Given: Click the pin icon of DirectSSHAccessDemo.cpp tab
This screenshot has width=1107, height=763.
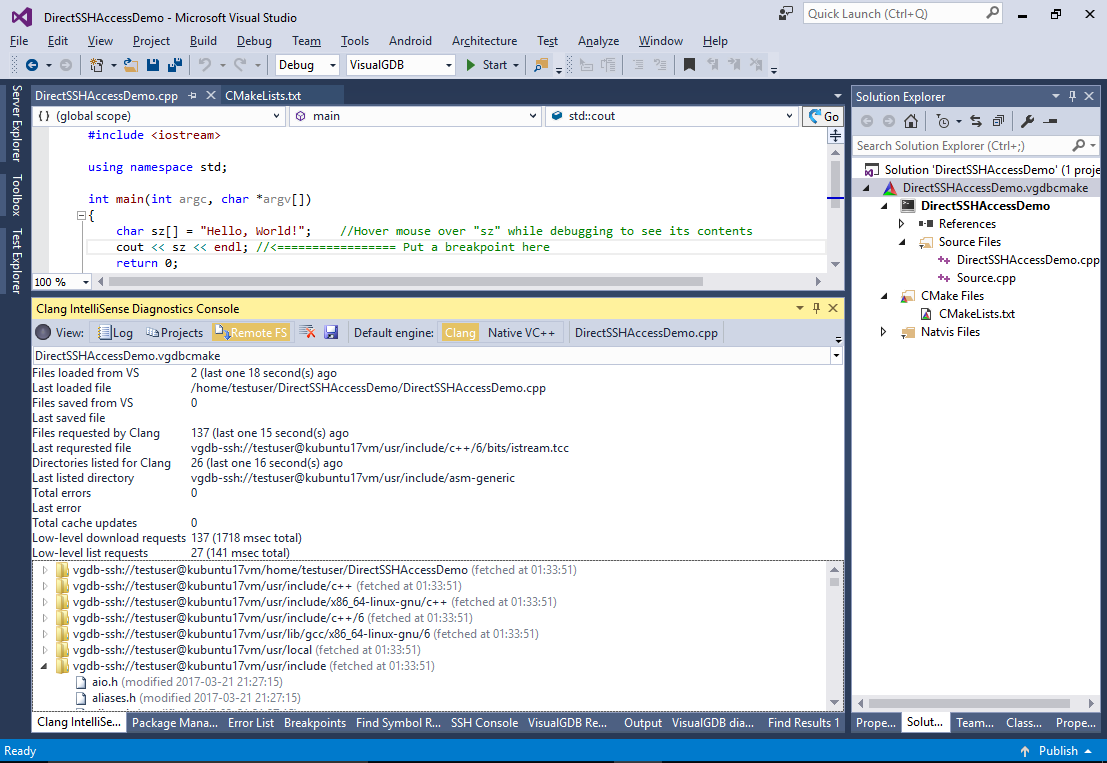Looking at the screenshot, I should point(193,95).
